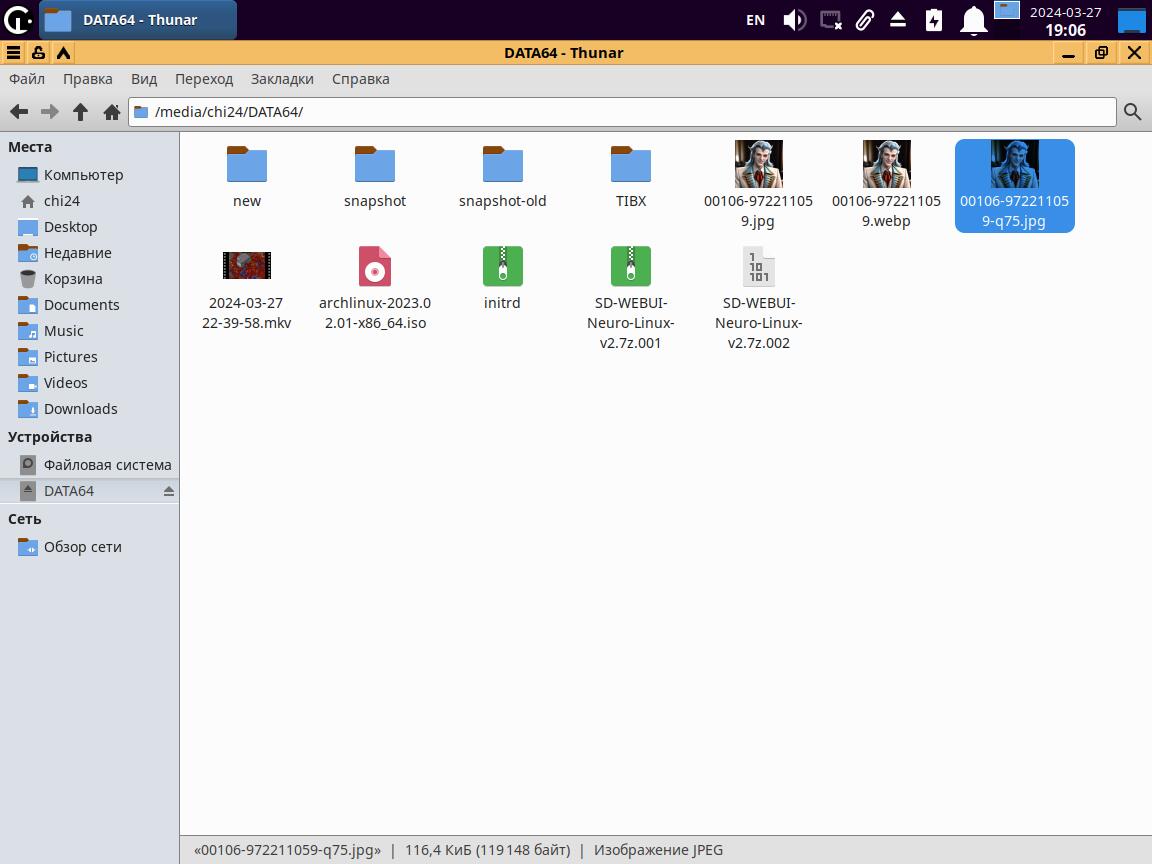The image size is (1152, 864).
Task: Toggle the always-on-top window button in titlebar
Action: [x=63, y=53]
